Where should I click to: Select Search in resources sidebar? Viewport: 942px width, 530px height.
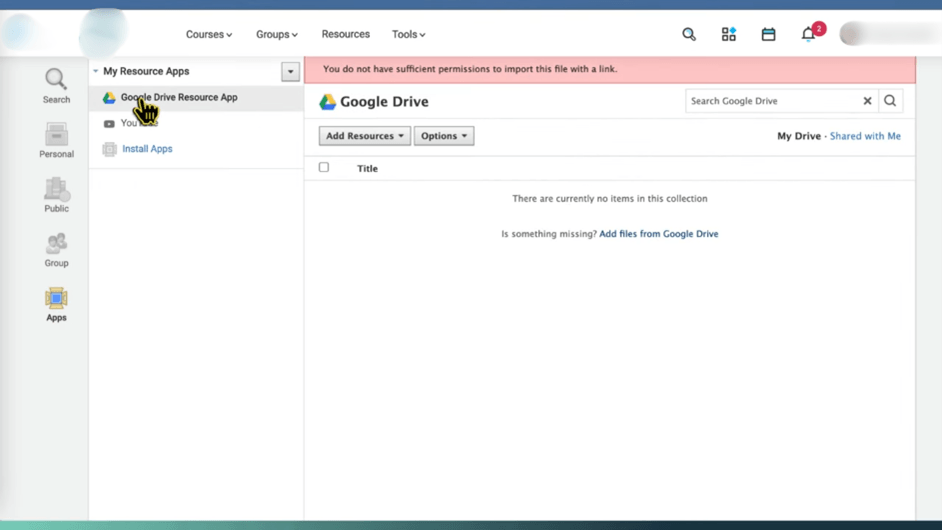[56, 86]
